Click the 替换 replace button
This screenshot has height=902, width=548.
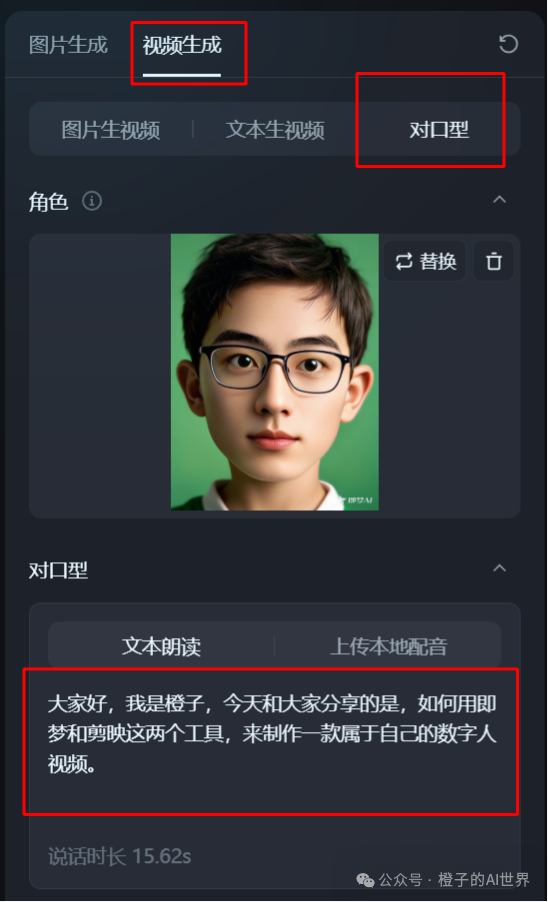(425, 261)
